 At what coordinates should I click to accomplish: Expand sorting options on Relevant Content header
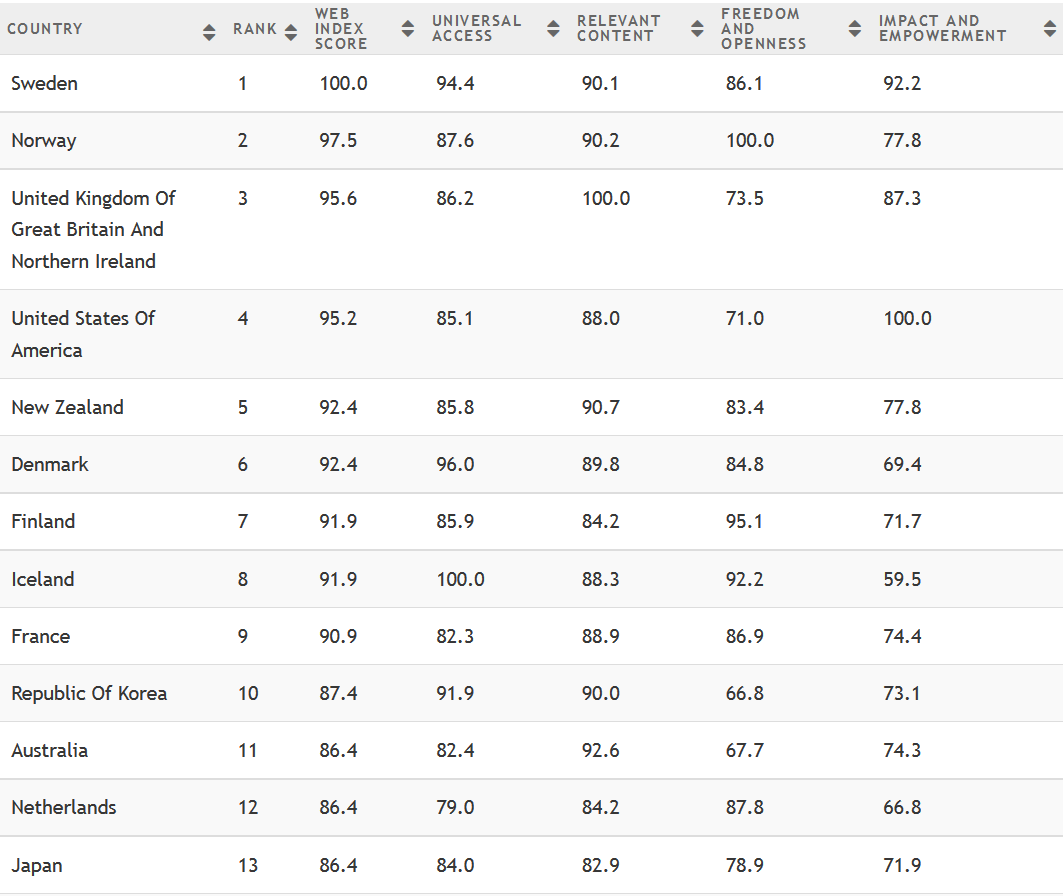(697, 29)
